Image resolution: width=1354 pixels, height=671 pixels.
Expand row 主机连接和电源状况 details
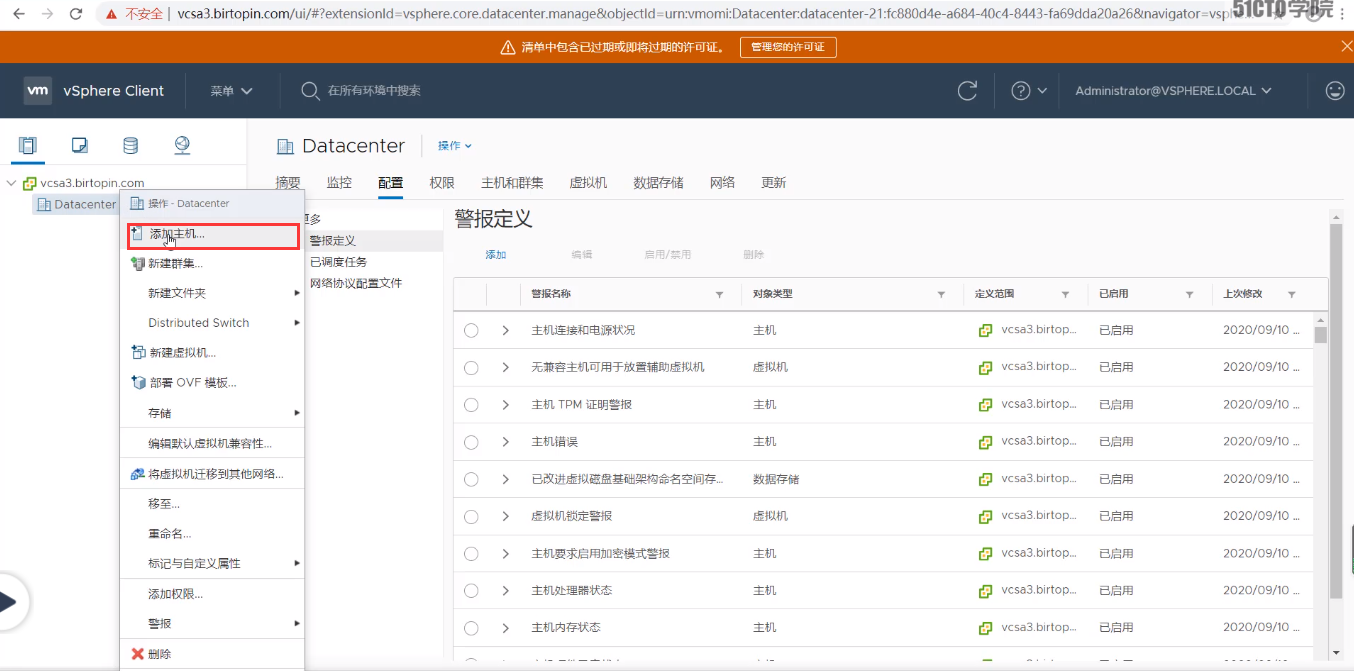coord(505,330)
